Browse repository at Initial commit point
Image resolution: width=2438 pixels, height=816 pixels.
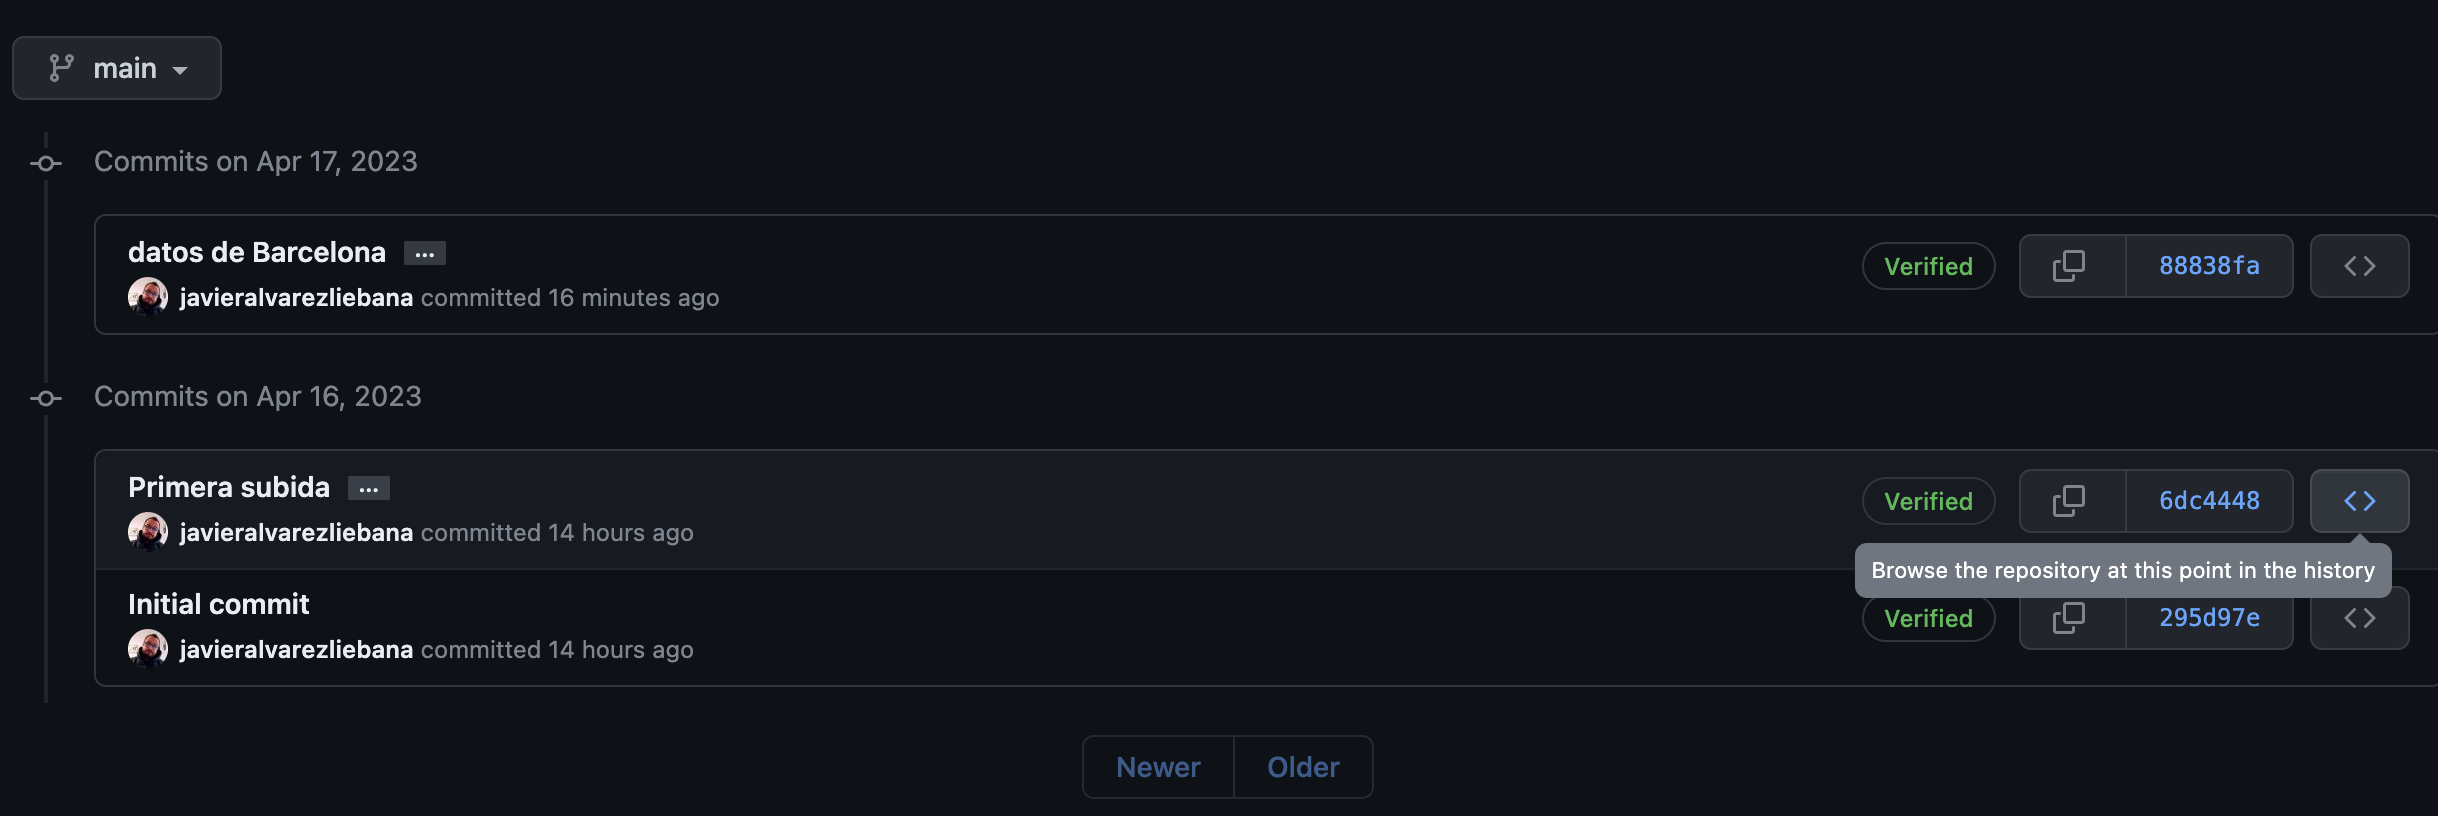point(2359,624)
